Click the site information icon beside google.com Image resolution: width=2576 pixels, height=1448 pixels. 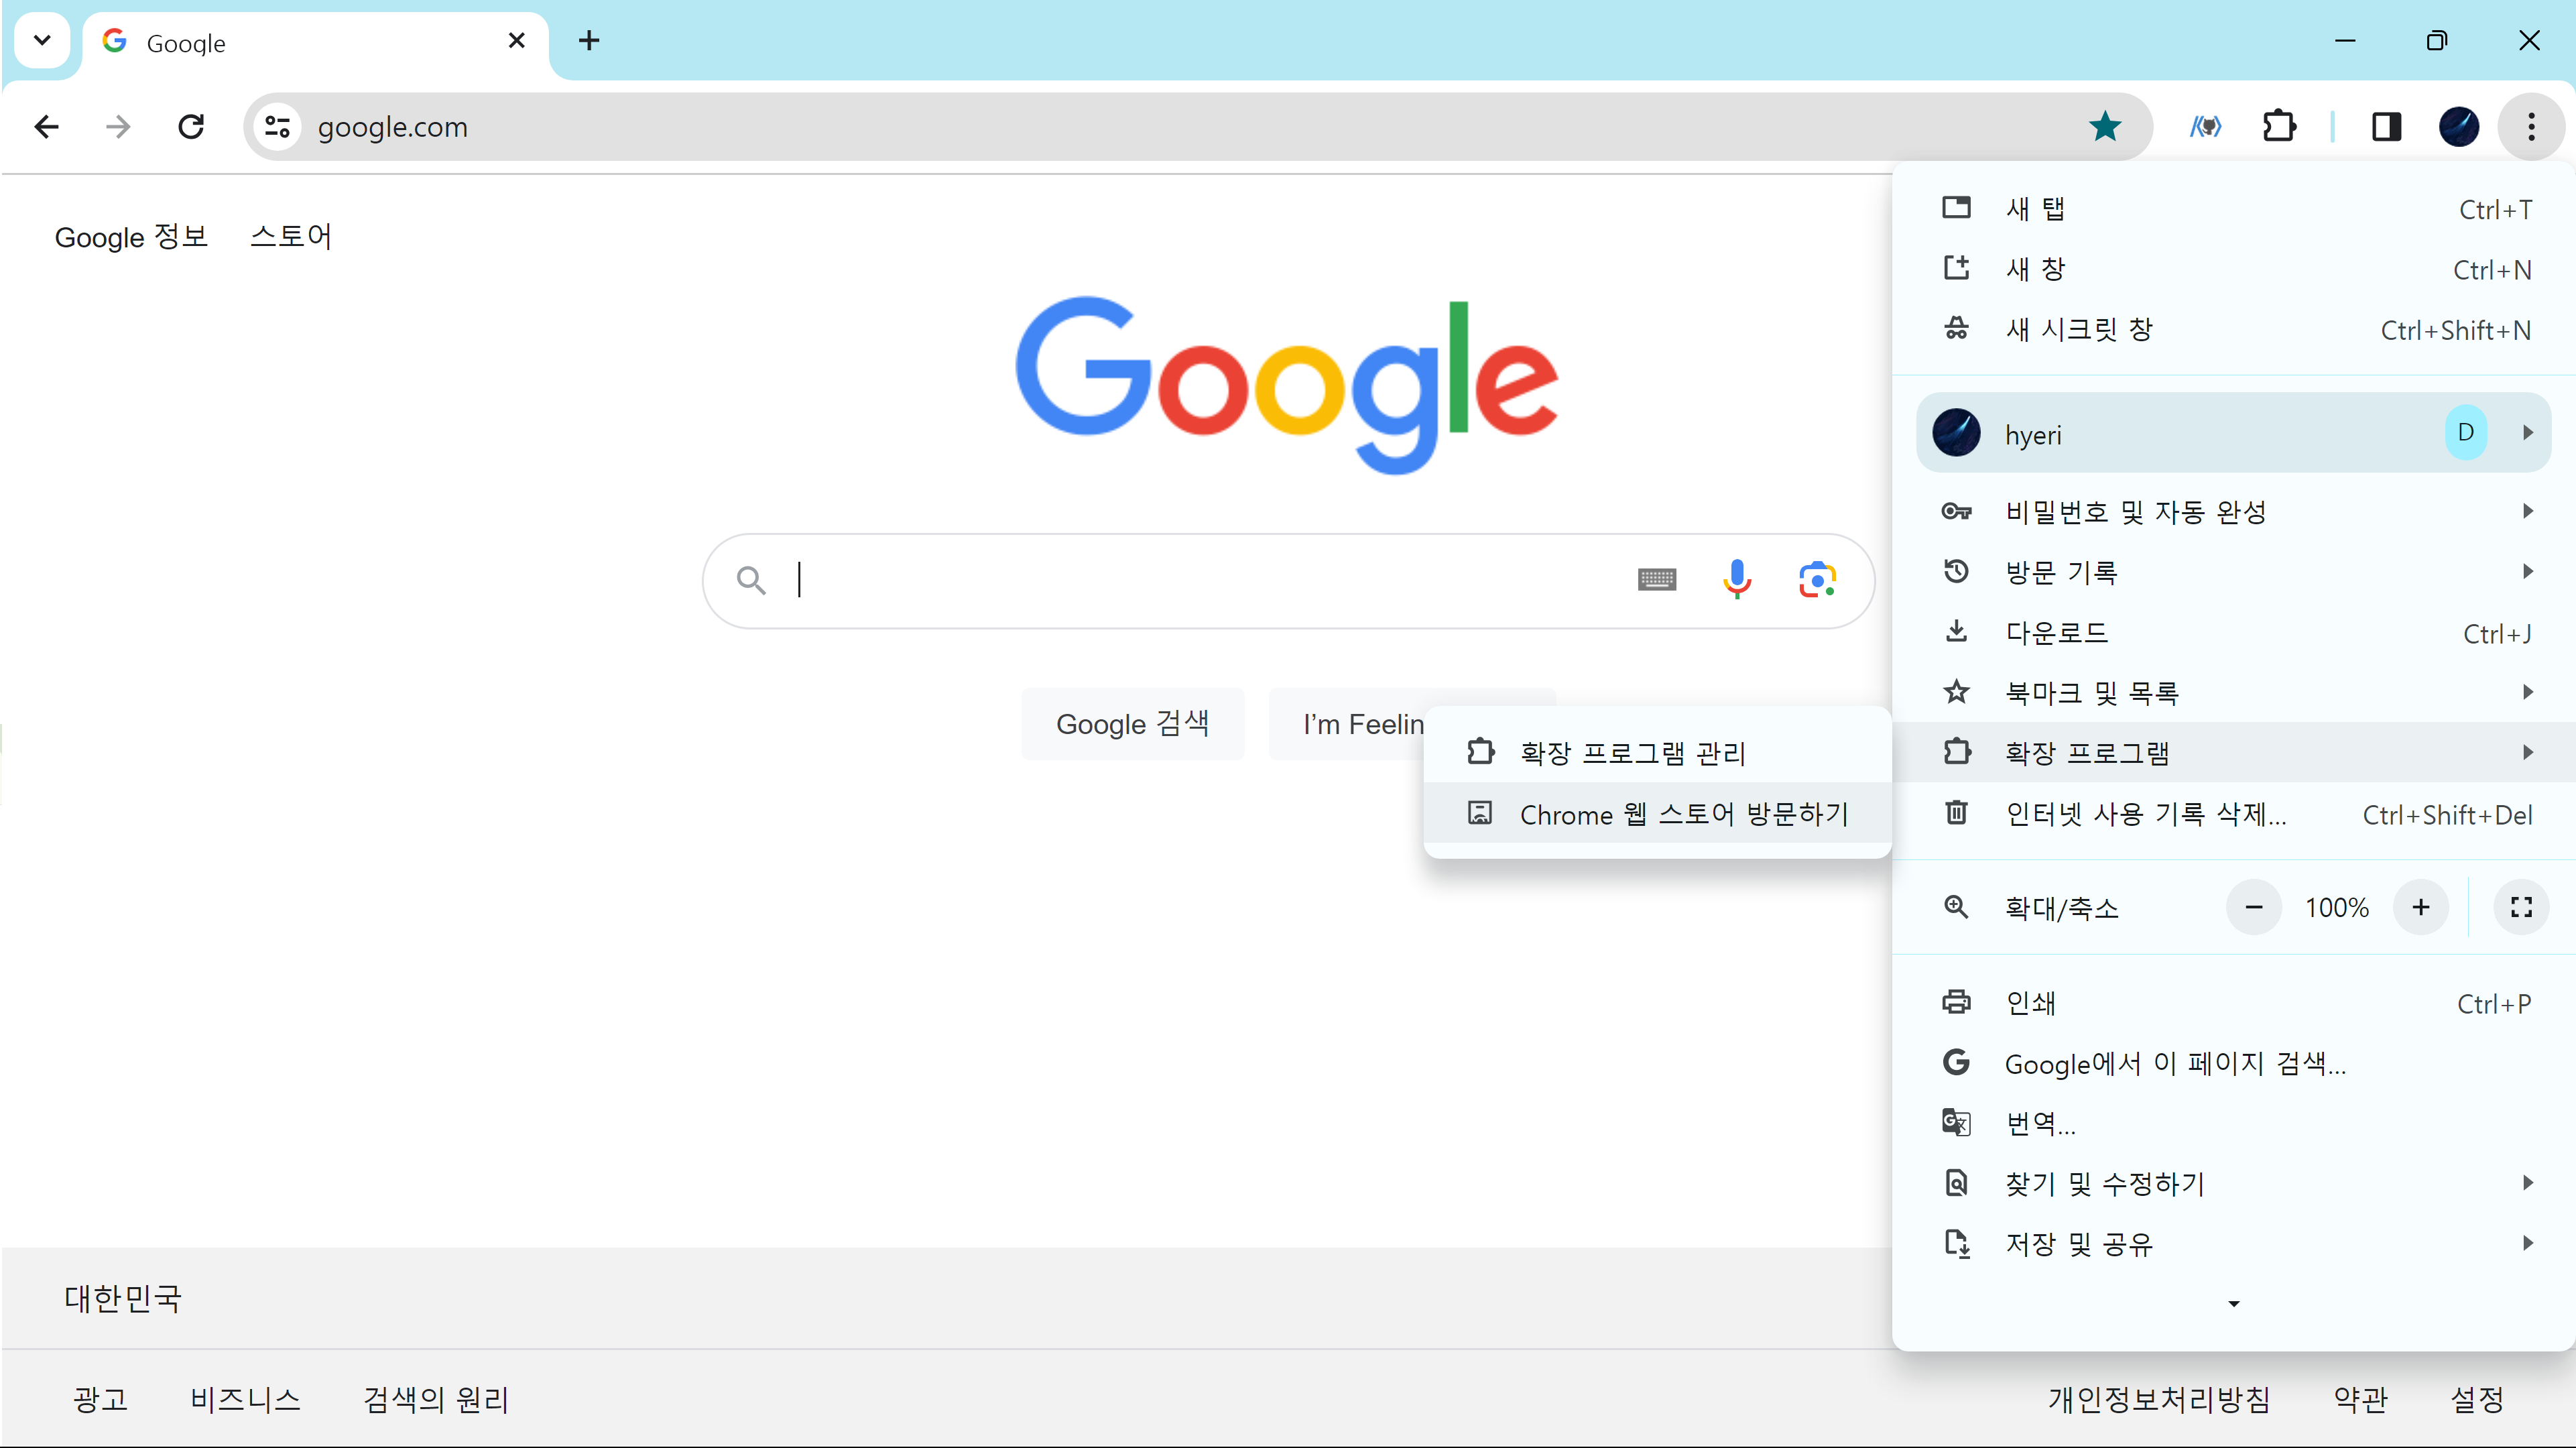pyautogui.click(x=278, y=127)
